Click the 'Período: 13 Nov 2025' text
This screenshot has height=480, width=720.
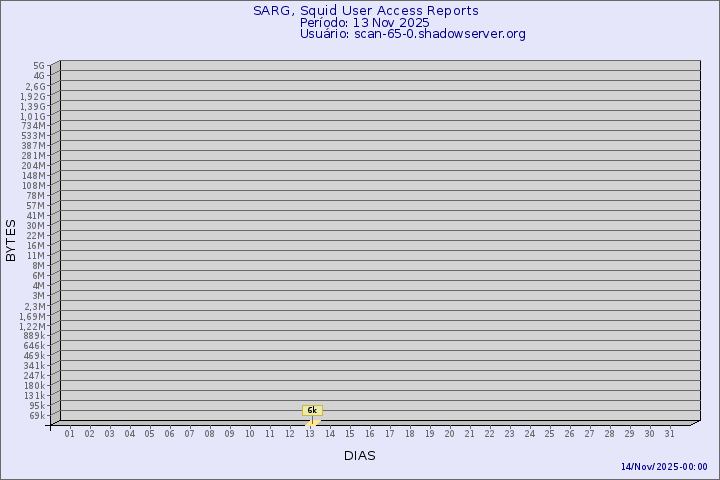(364, 23)
